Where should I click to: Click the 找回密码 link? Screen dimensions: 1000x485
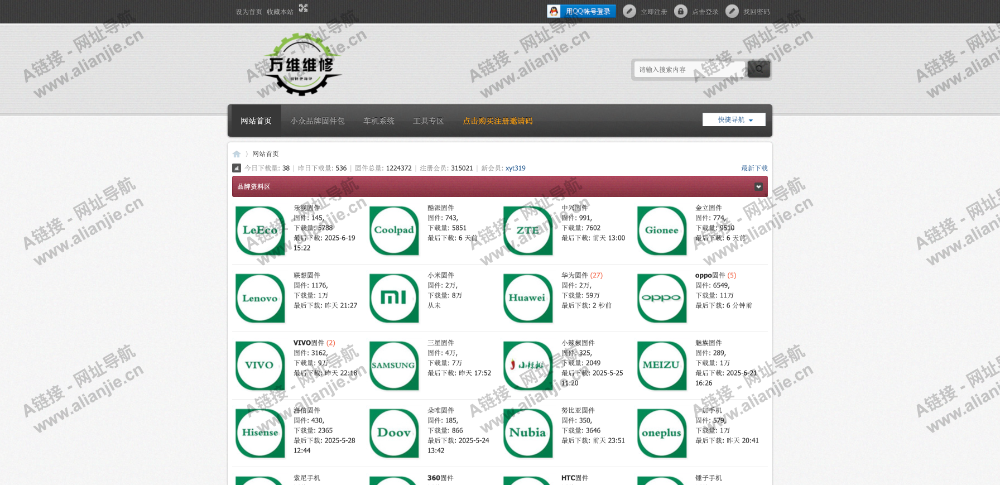(x=756, y=11)
